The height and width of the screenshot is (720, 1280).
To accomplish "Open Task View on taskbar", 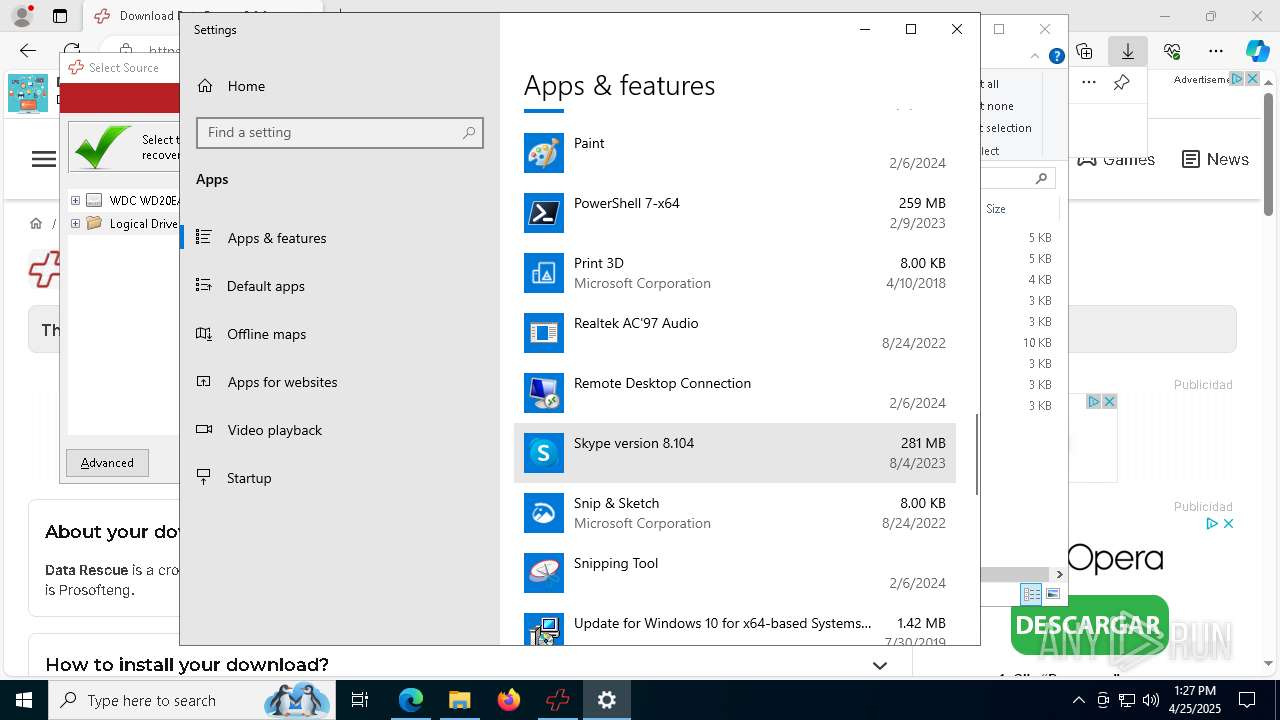I will tap(360, 700).
